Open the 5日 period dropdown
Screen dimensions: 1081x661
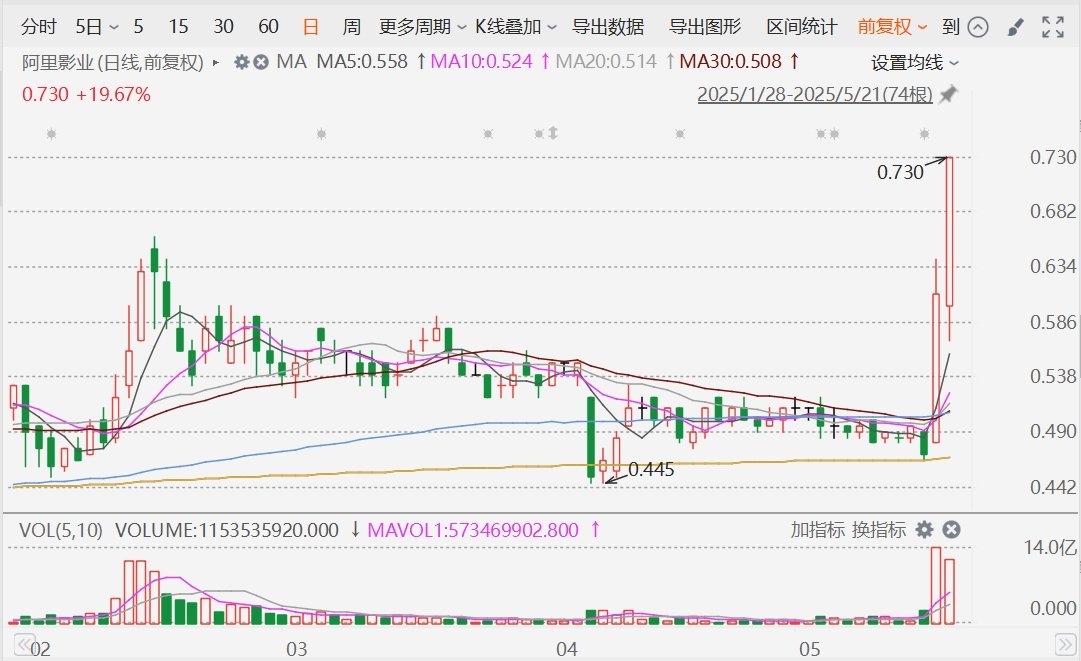coord(97,27)
